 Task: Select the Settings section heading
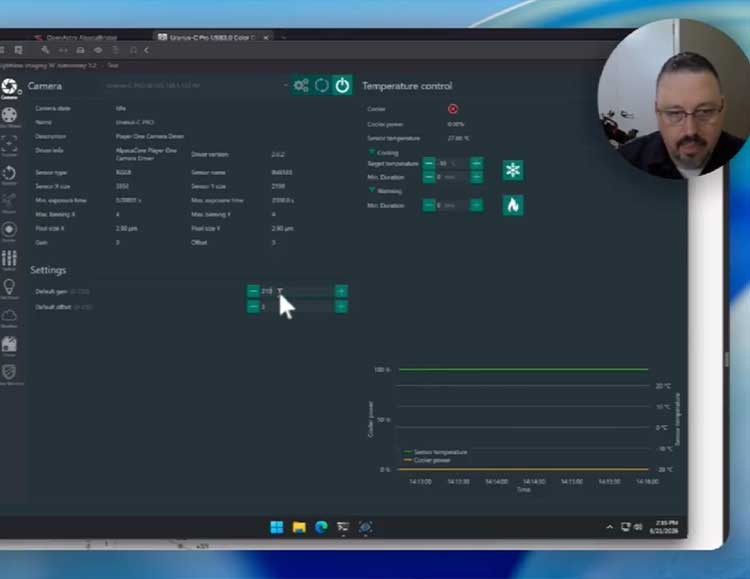[48, 270]
